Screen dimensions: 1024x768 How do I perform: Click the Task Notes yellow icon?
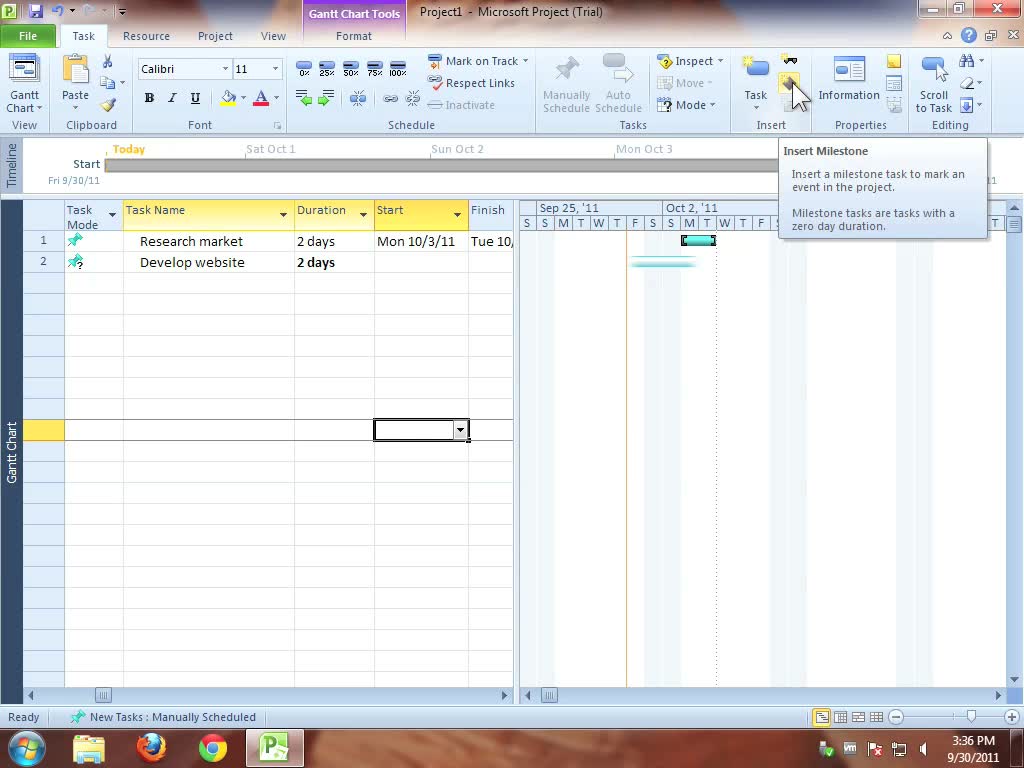pos(894,62)
